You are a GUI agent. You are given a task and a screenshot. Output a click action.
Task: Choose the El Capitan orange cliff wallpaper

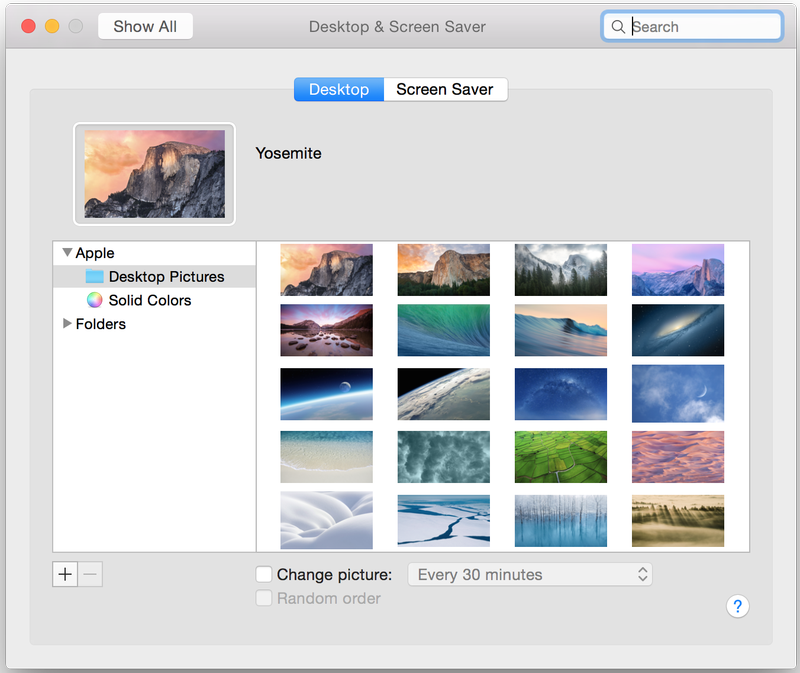(443, 269)
